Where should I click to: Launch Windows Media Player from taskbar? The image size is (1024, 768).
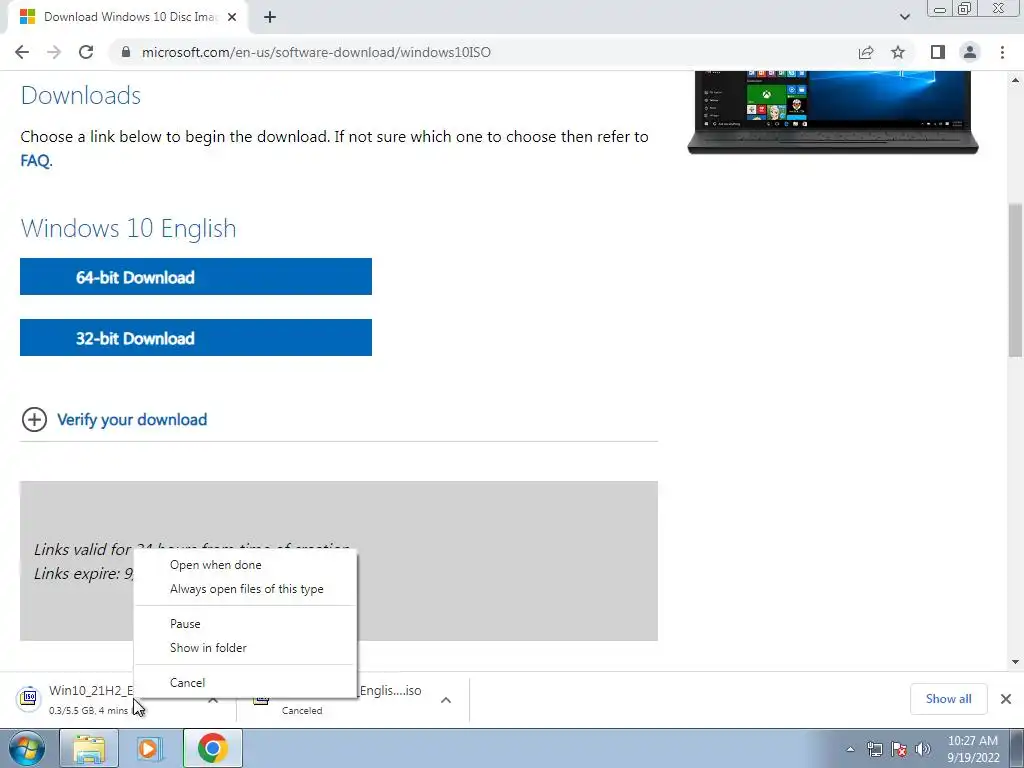(149, 748)
